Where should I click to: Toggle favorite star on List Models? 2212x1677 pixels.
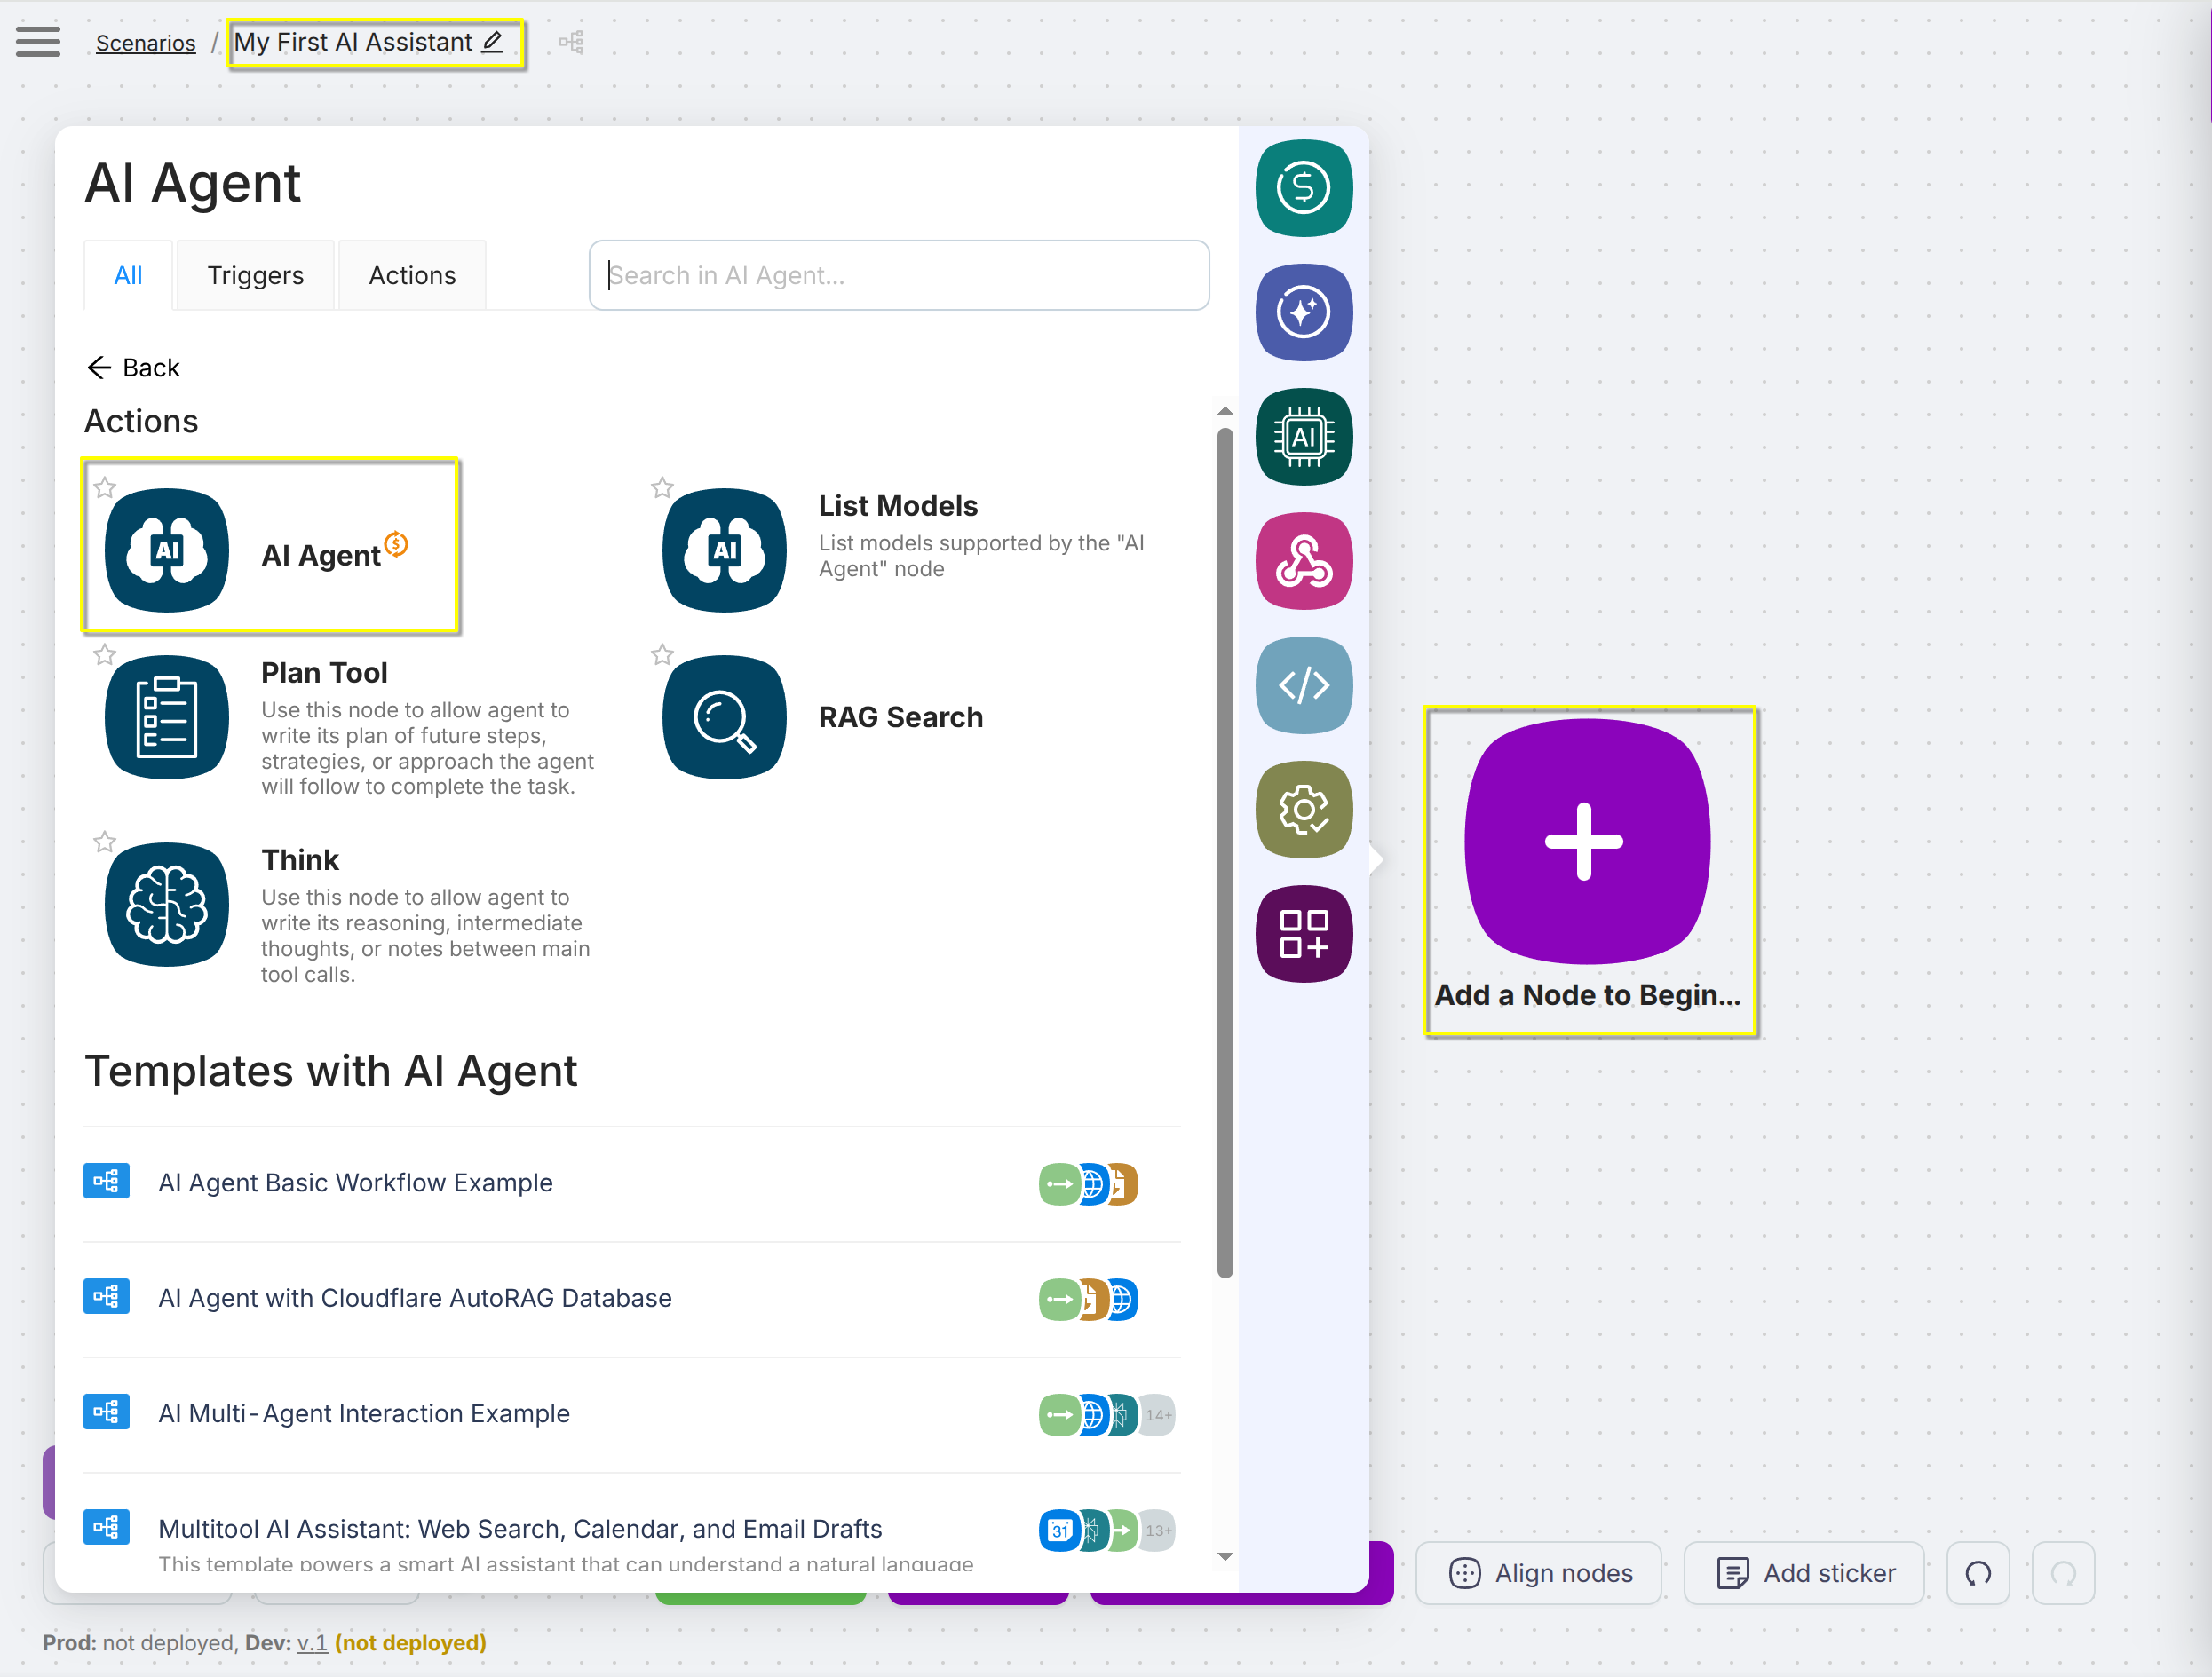coord(662,488)
